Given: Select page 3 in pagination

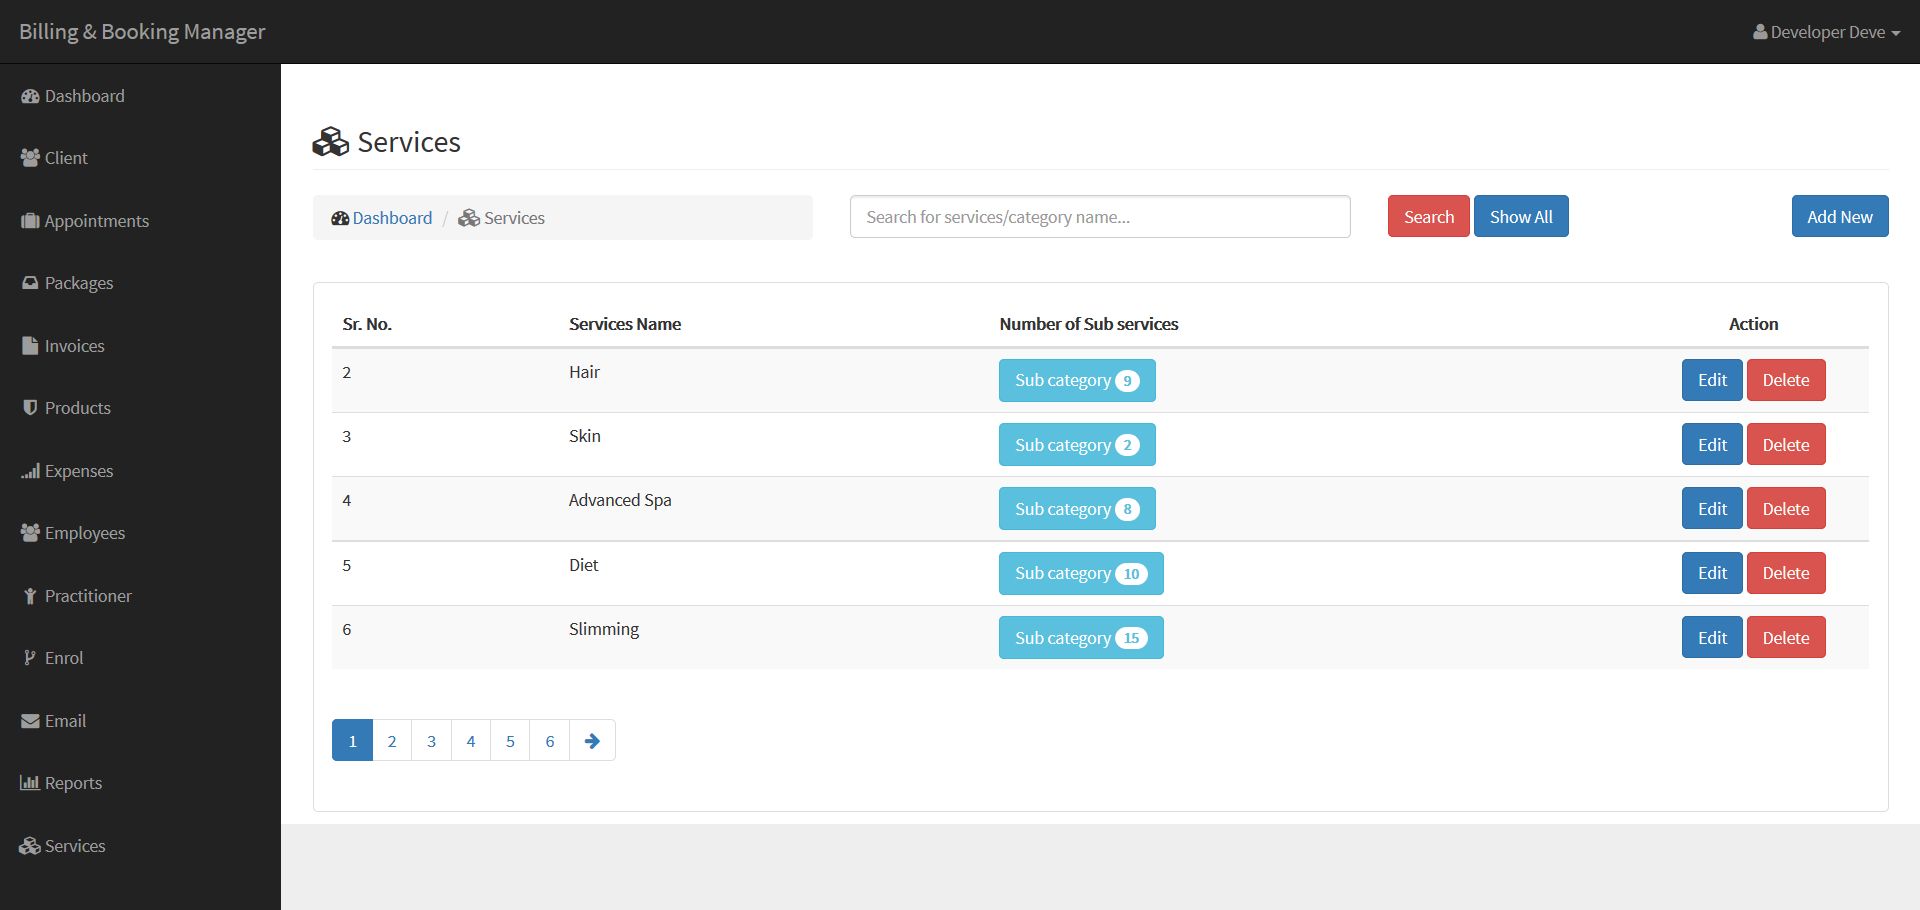Looking at the screenshot, I should coord(431,741).
